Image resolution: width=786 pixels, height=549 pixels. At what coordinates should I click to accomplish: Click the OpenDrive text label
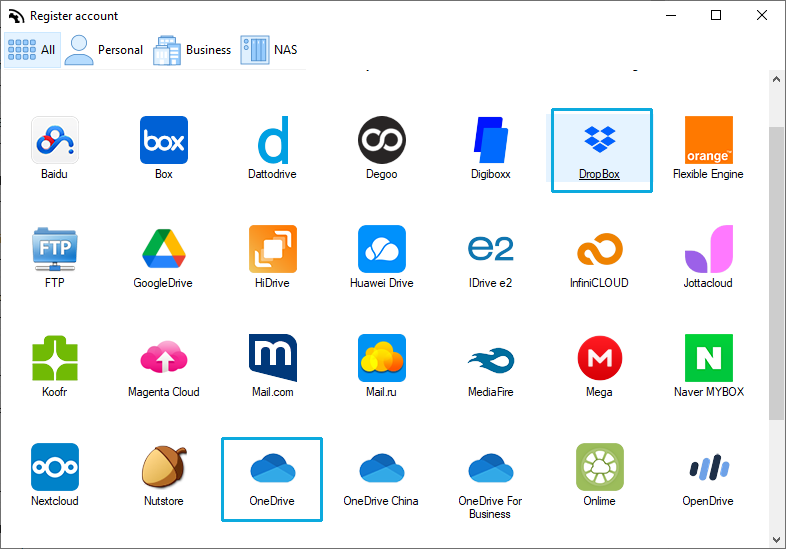(x=708, y=501)
